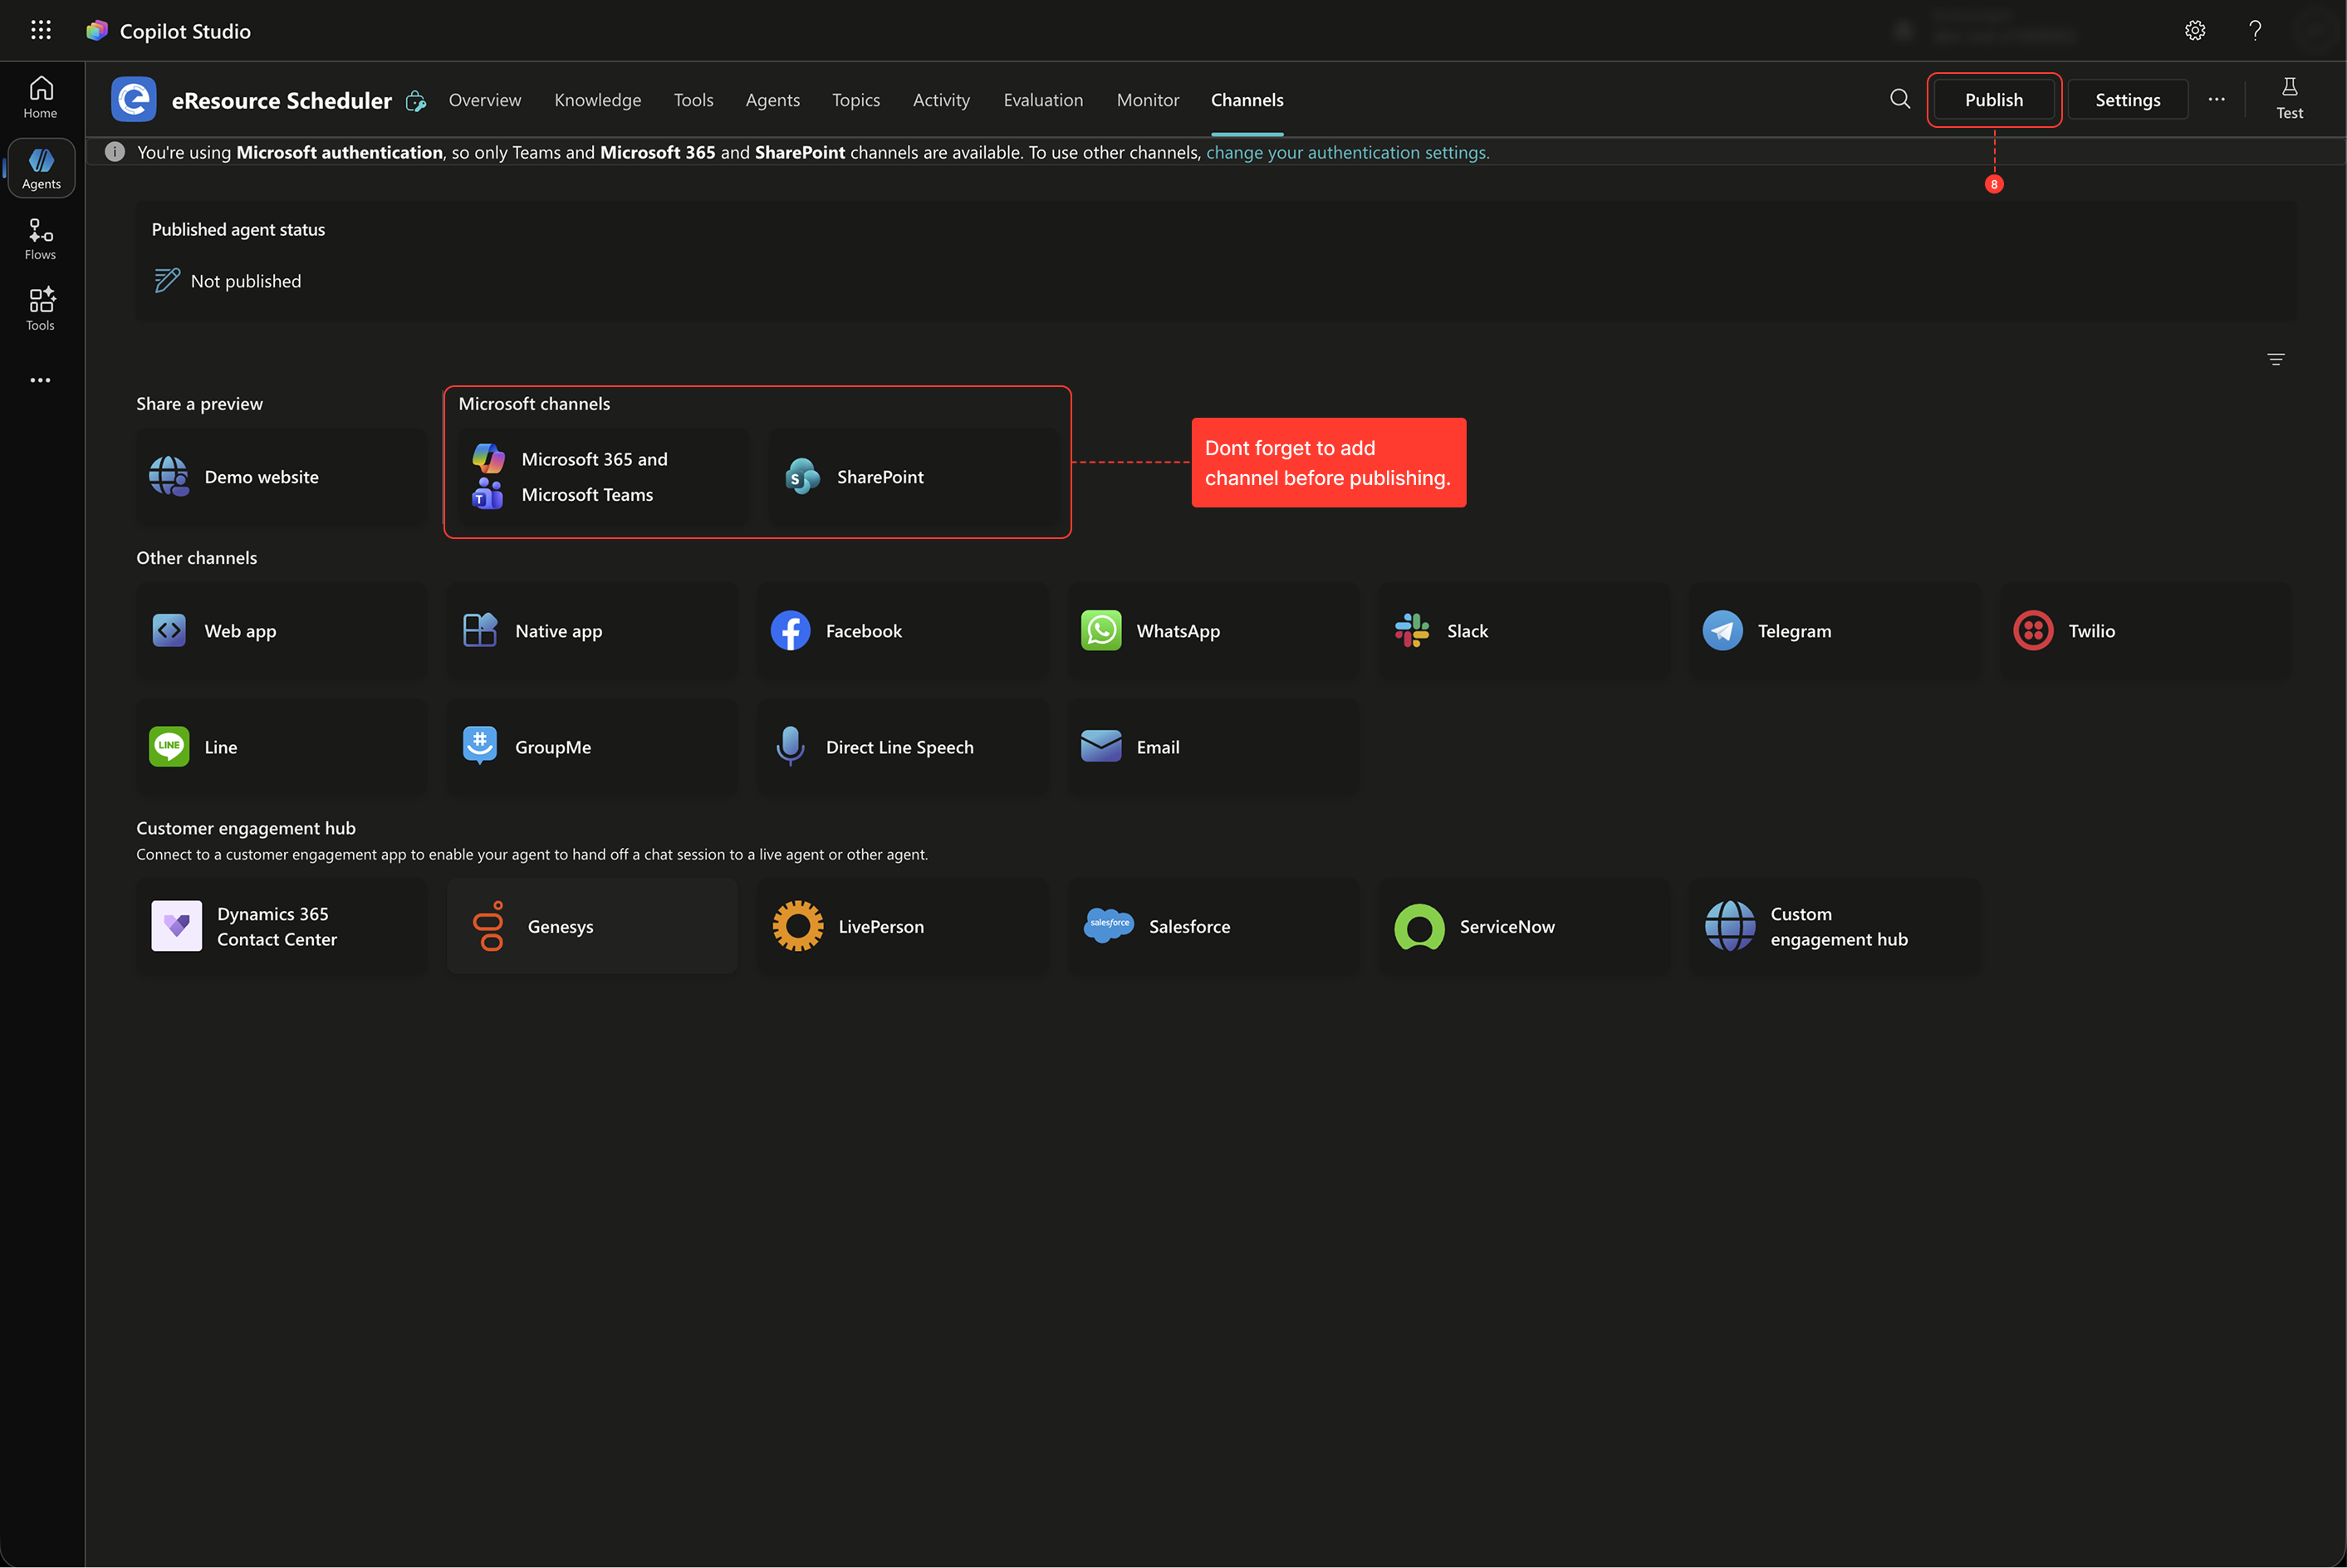Screen dimensions: 2347x1568
Task: Select the Channels tab
Action: click(x=1247, y=100)
